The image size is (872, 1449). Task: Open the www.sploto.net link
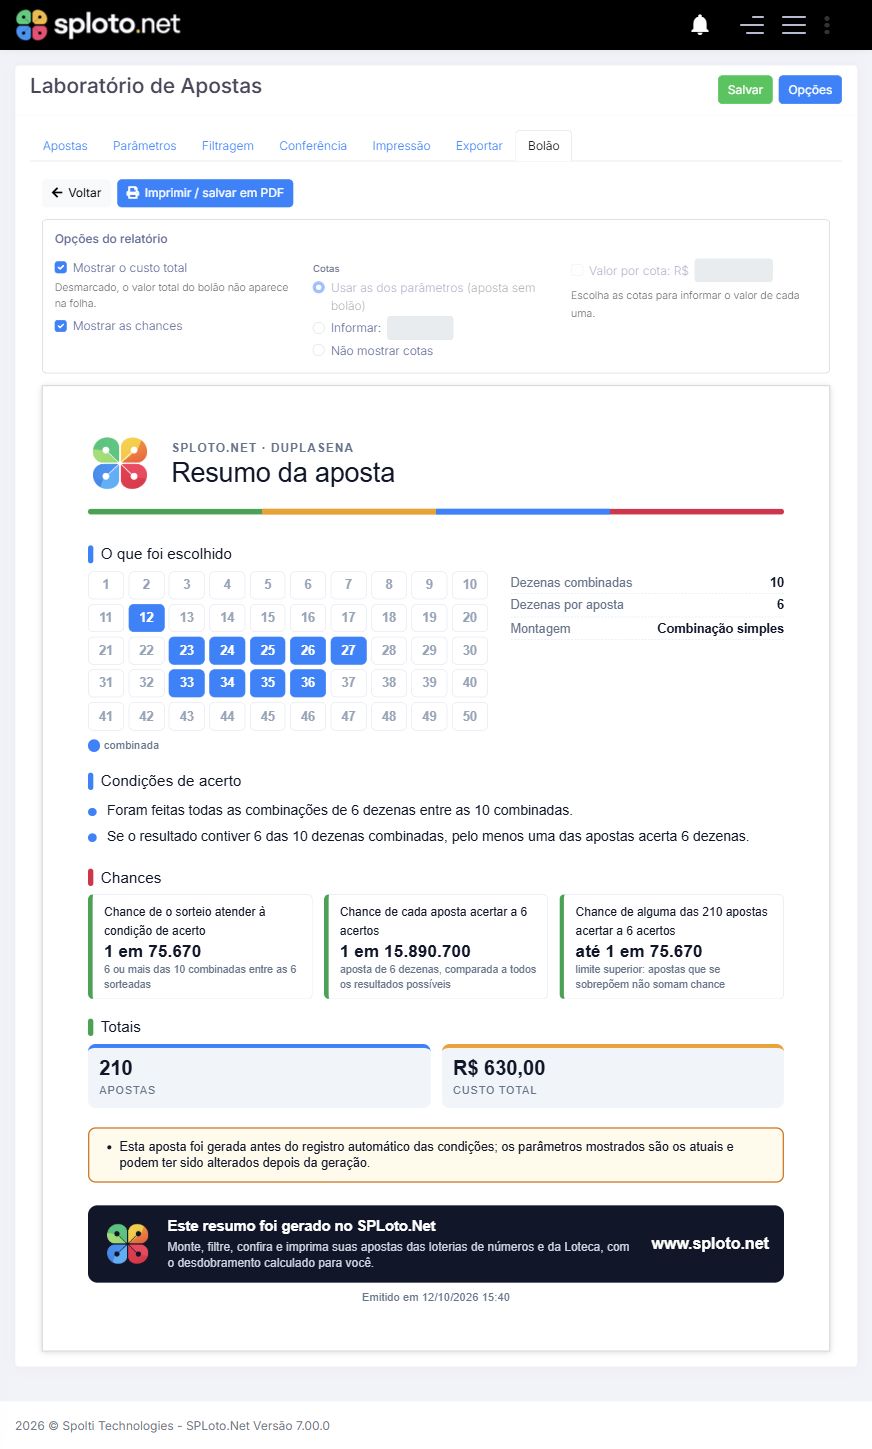[710, 1244]
